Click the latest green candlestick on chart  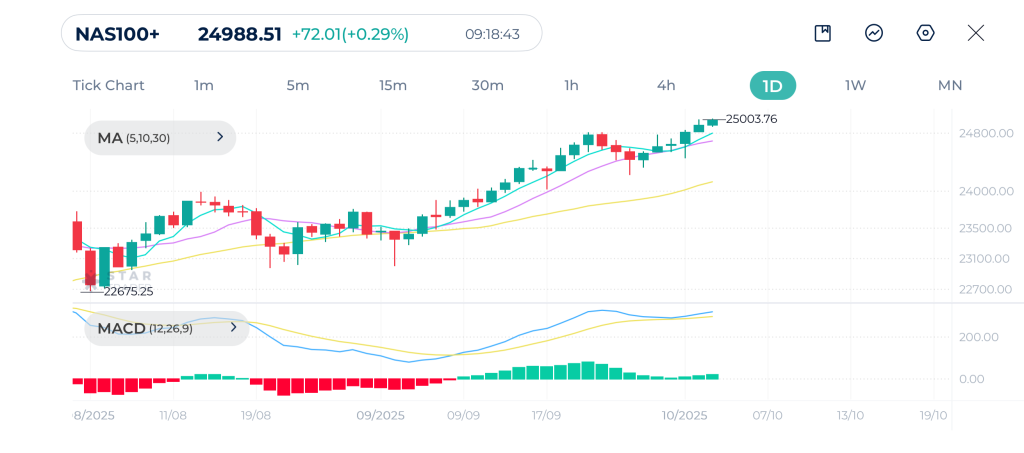(712, 122)
